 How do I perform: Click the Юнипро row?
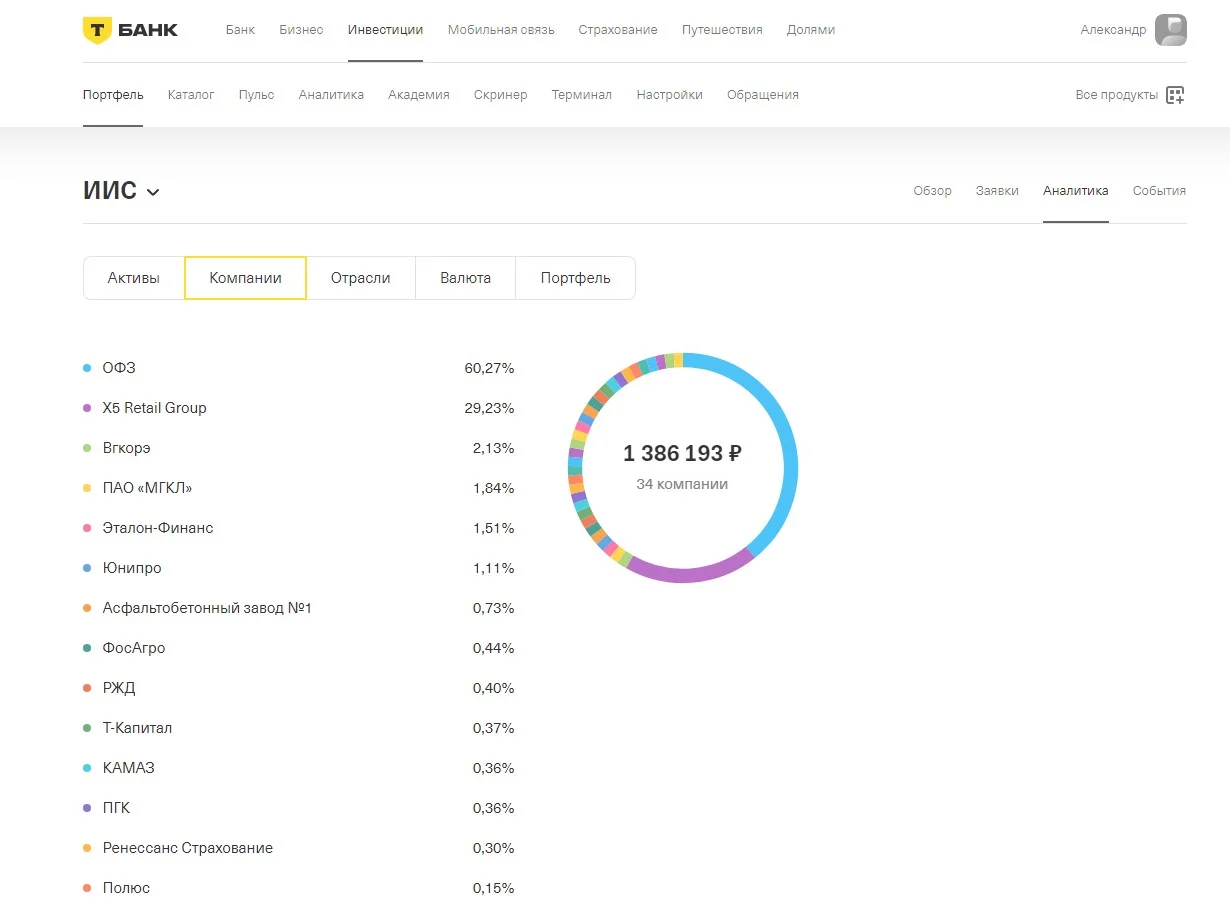[x=298, y=568]
